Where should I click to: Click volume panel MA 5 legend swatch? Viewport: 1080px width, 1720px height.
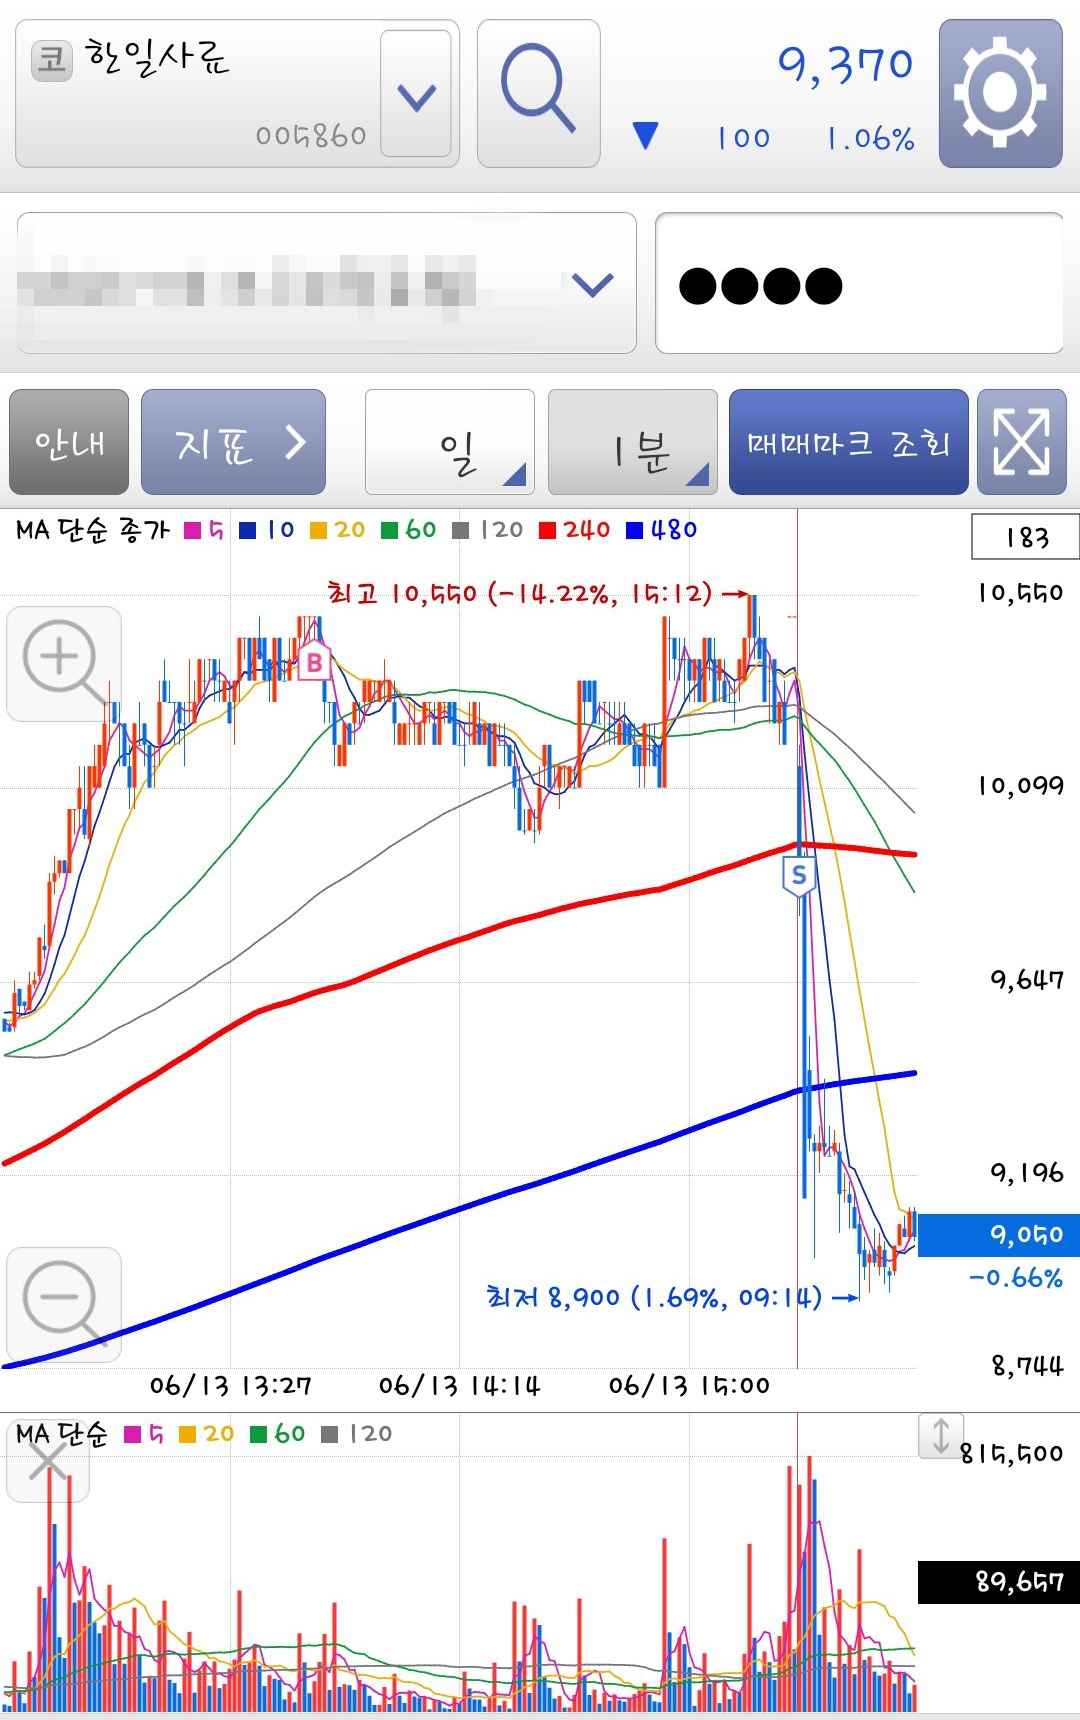[132, 1435]
